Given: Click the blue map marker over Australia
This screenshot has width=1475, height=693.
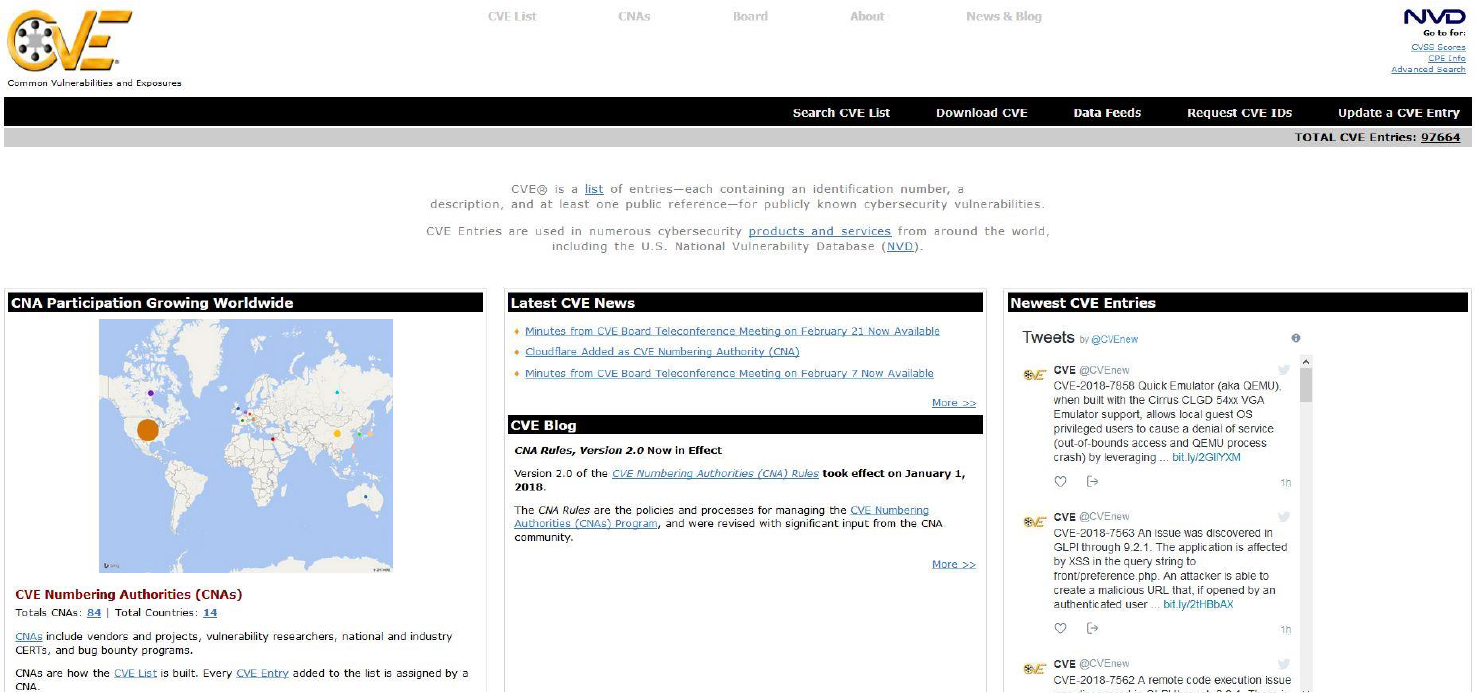Looking at the screenshot, I should (366, 497).
